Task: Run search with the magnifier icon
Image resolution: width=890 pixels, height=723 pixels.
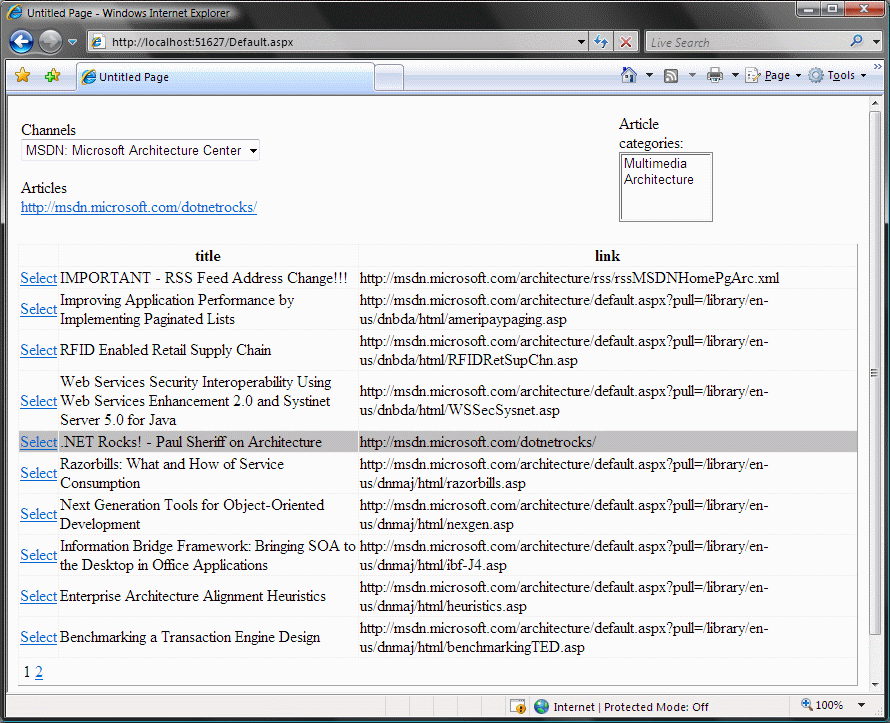Action: (857, 41)
